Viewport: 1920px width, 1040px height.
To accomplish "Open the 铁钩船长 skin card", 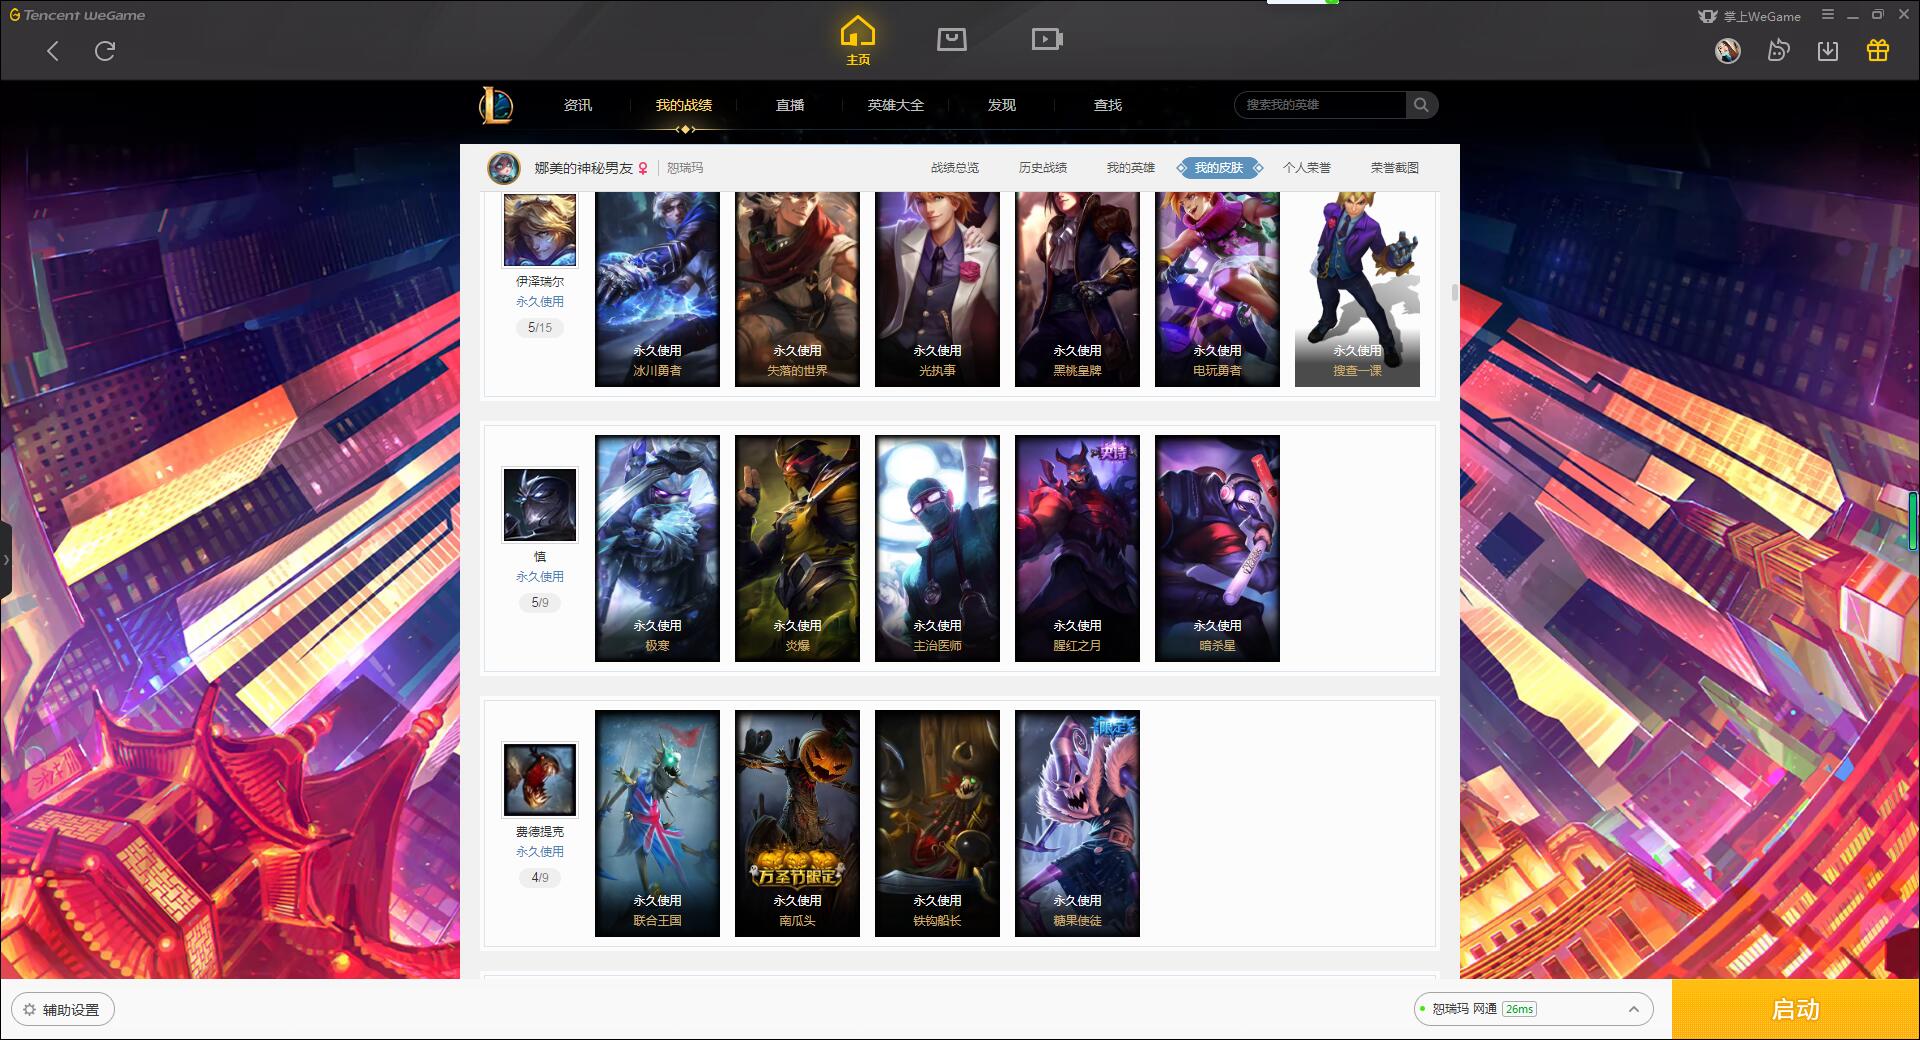I will 937,823.
